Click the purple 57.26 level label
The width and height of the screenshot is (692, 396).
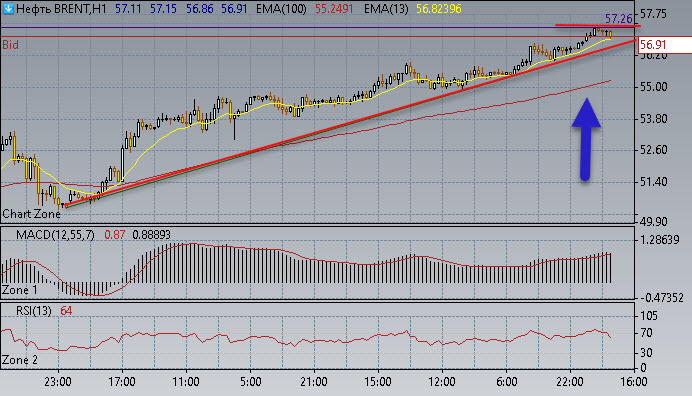pos(619,19)
